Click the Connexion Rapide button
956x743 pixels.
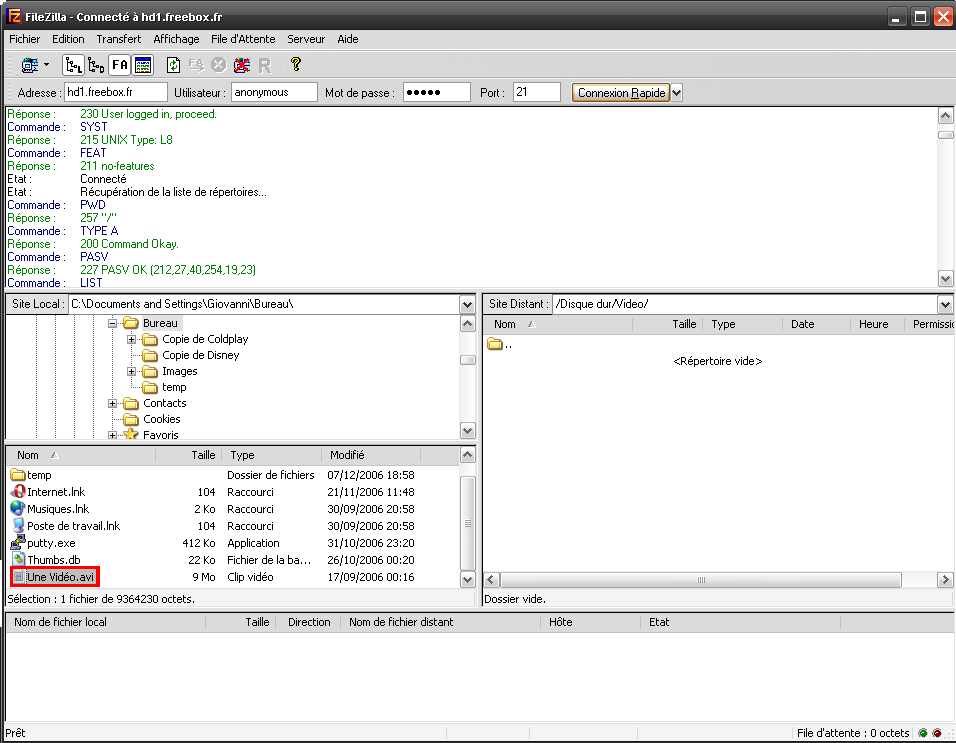pos(621,93)
